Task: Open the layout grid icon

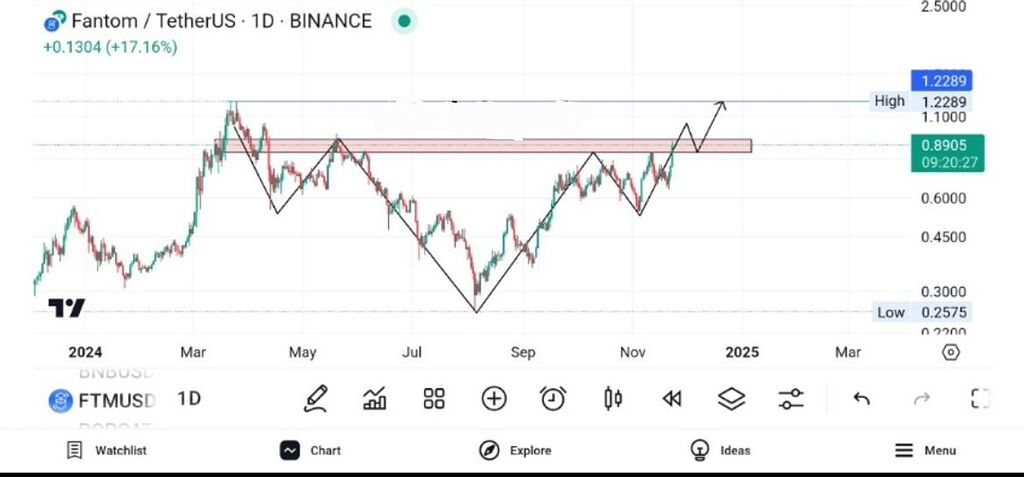Action: point(434,399)
